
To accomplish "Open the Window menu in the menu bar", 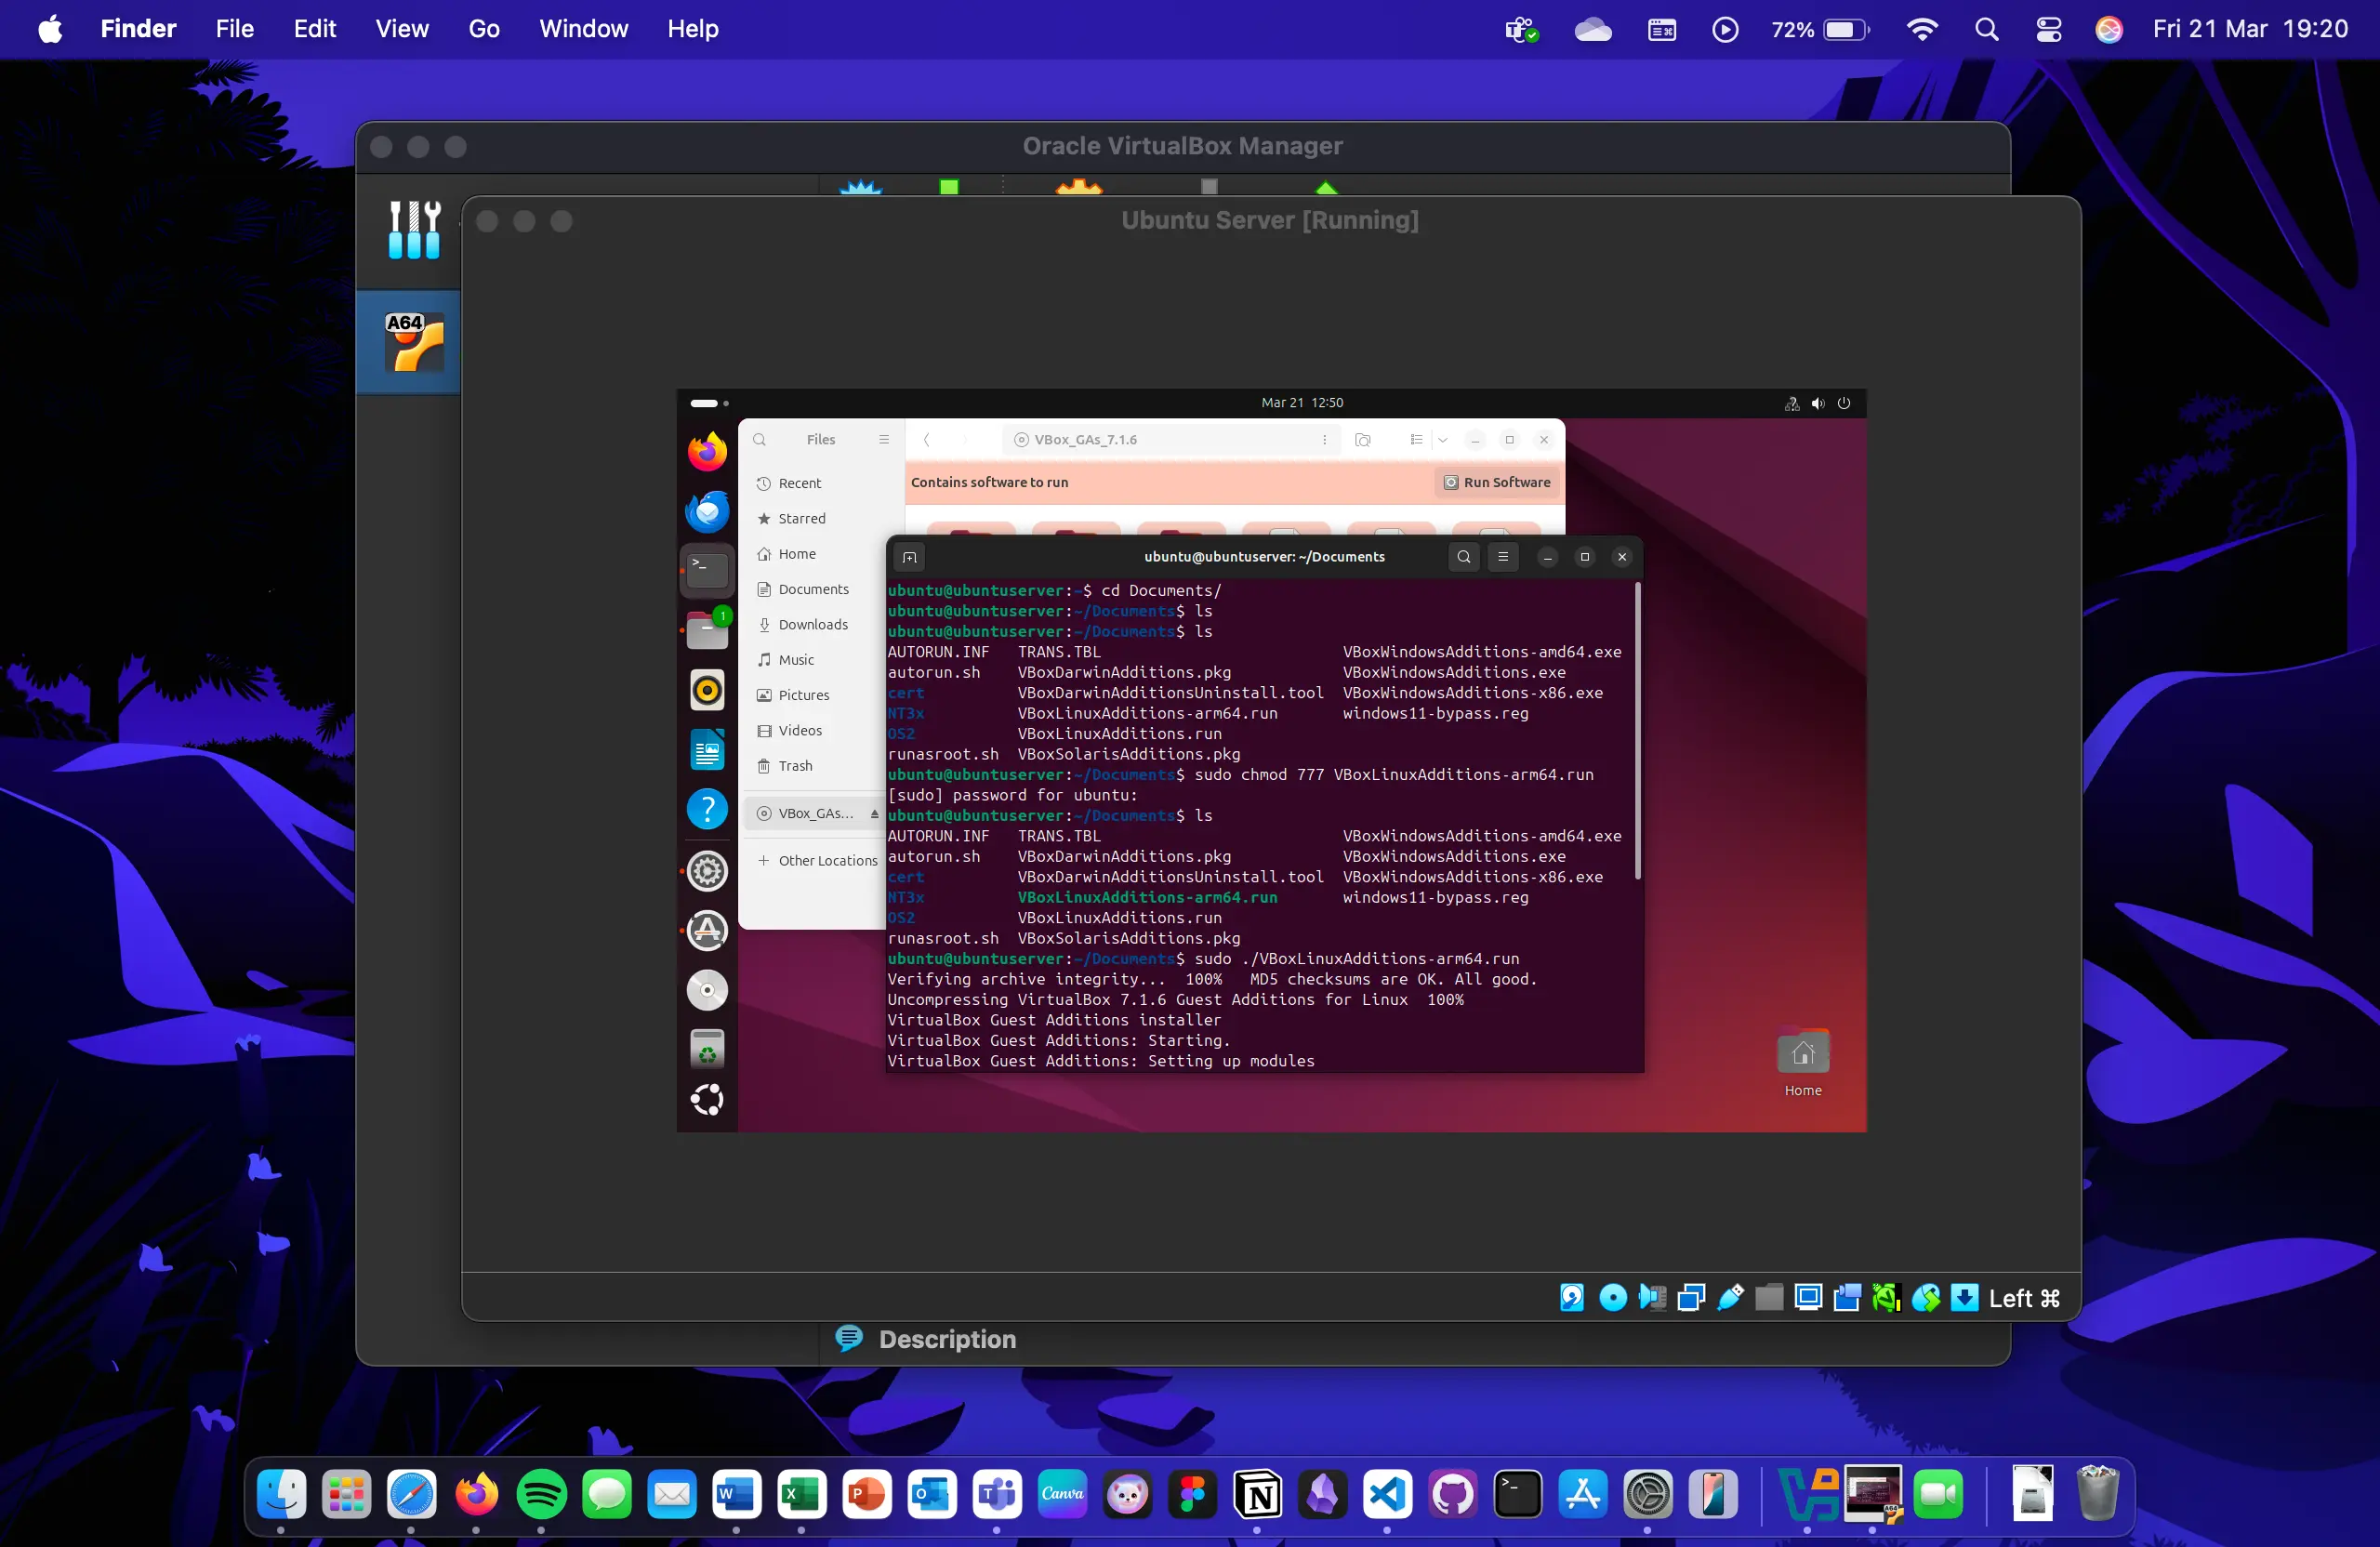I will (x=583, y=29).
